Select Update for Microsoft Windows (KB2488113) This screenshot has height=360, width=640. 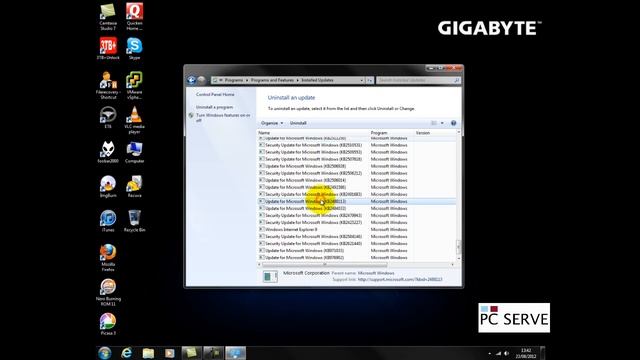[357, 201]
